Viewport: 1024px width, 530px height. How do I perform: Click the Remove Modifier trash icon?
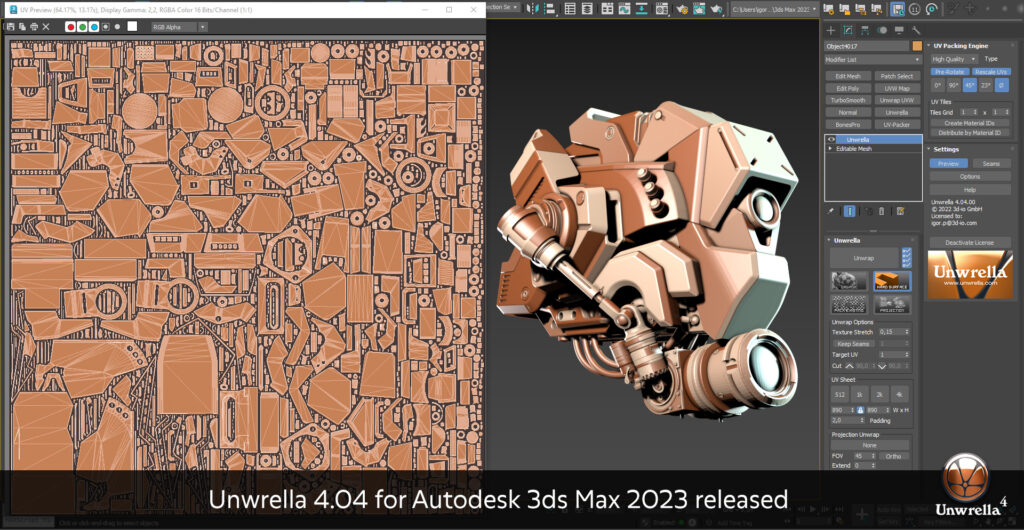[882, 211]
